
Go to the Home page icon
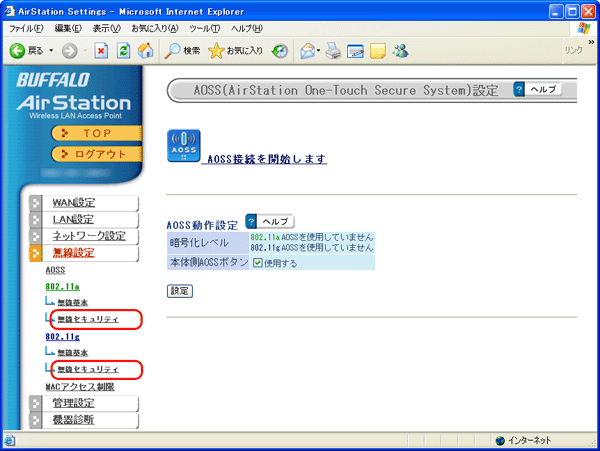click(x=146, y=51)
